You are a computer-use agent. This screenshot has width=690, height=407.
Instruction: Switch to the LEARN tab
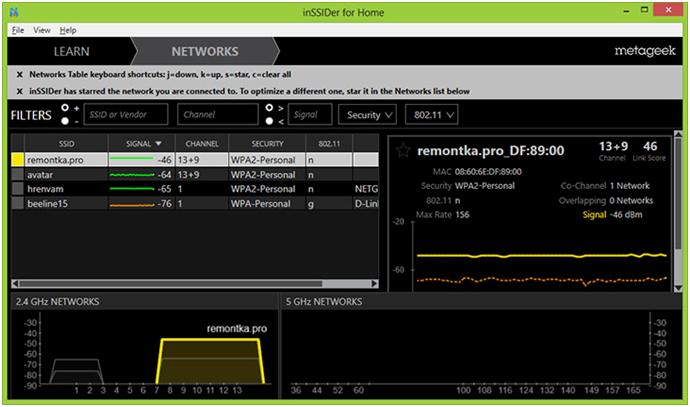point(71,51)
